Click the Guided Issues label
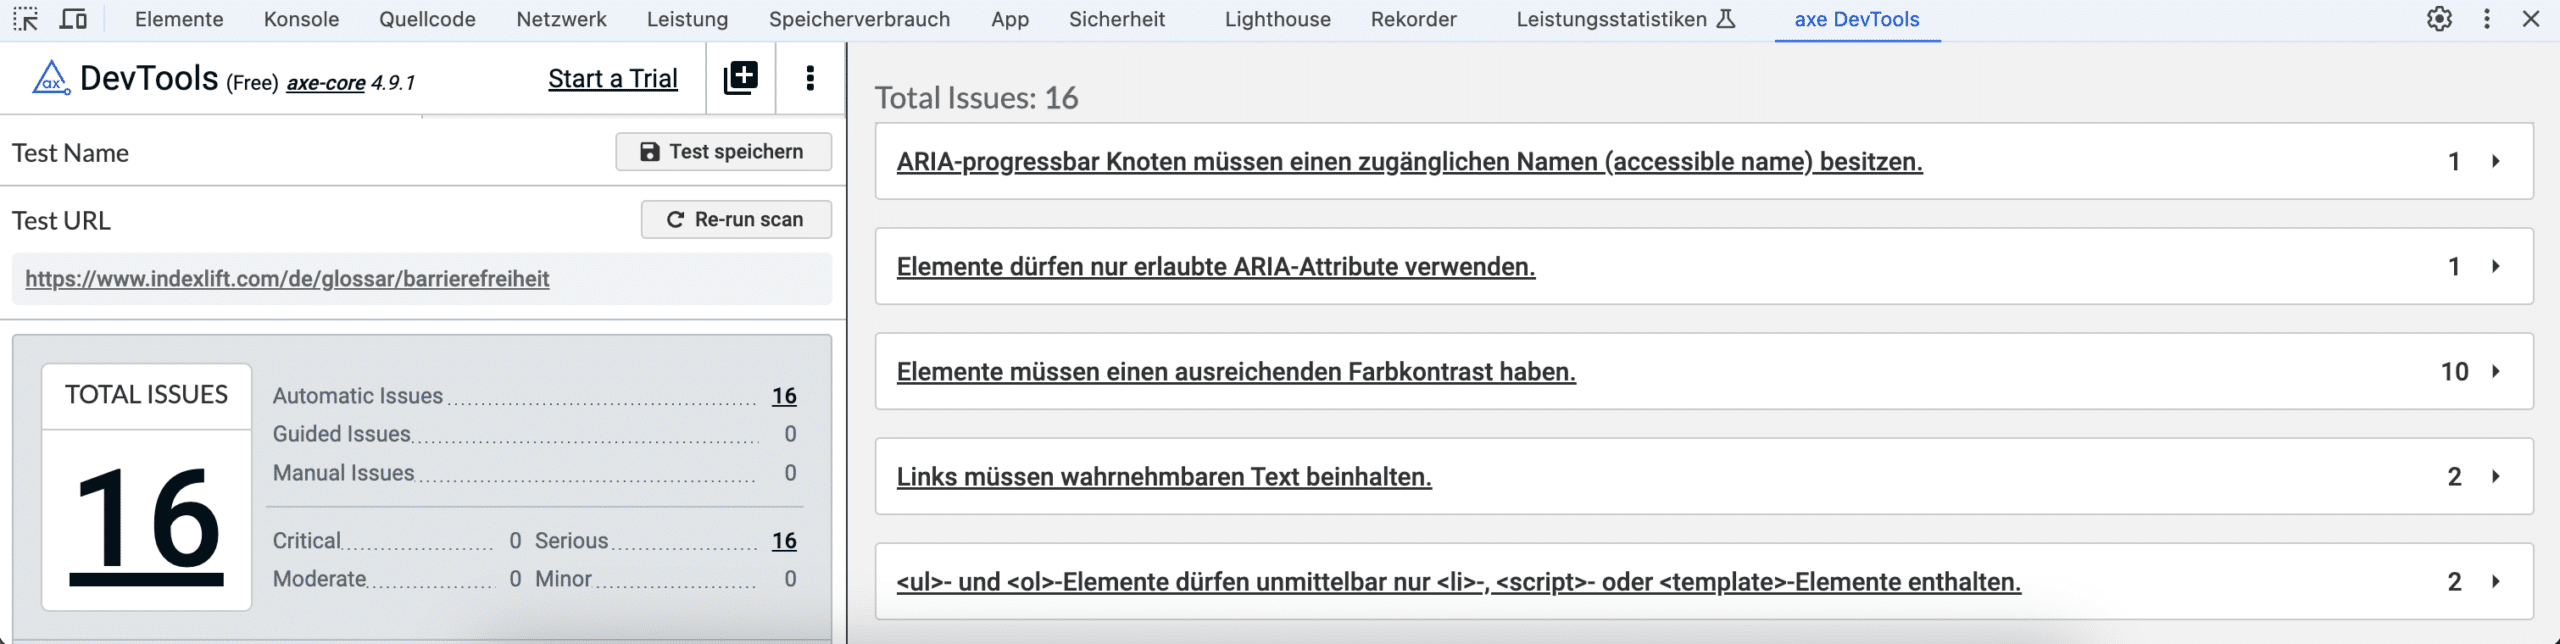 [342, 434]
